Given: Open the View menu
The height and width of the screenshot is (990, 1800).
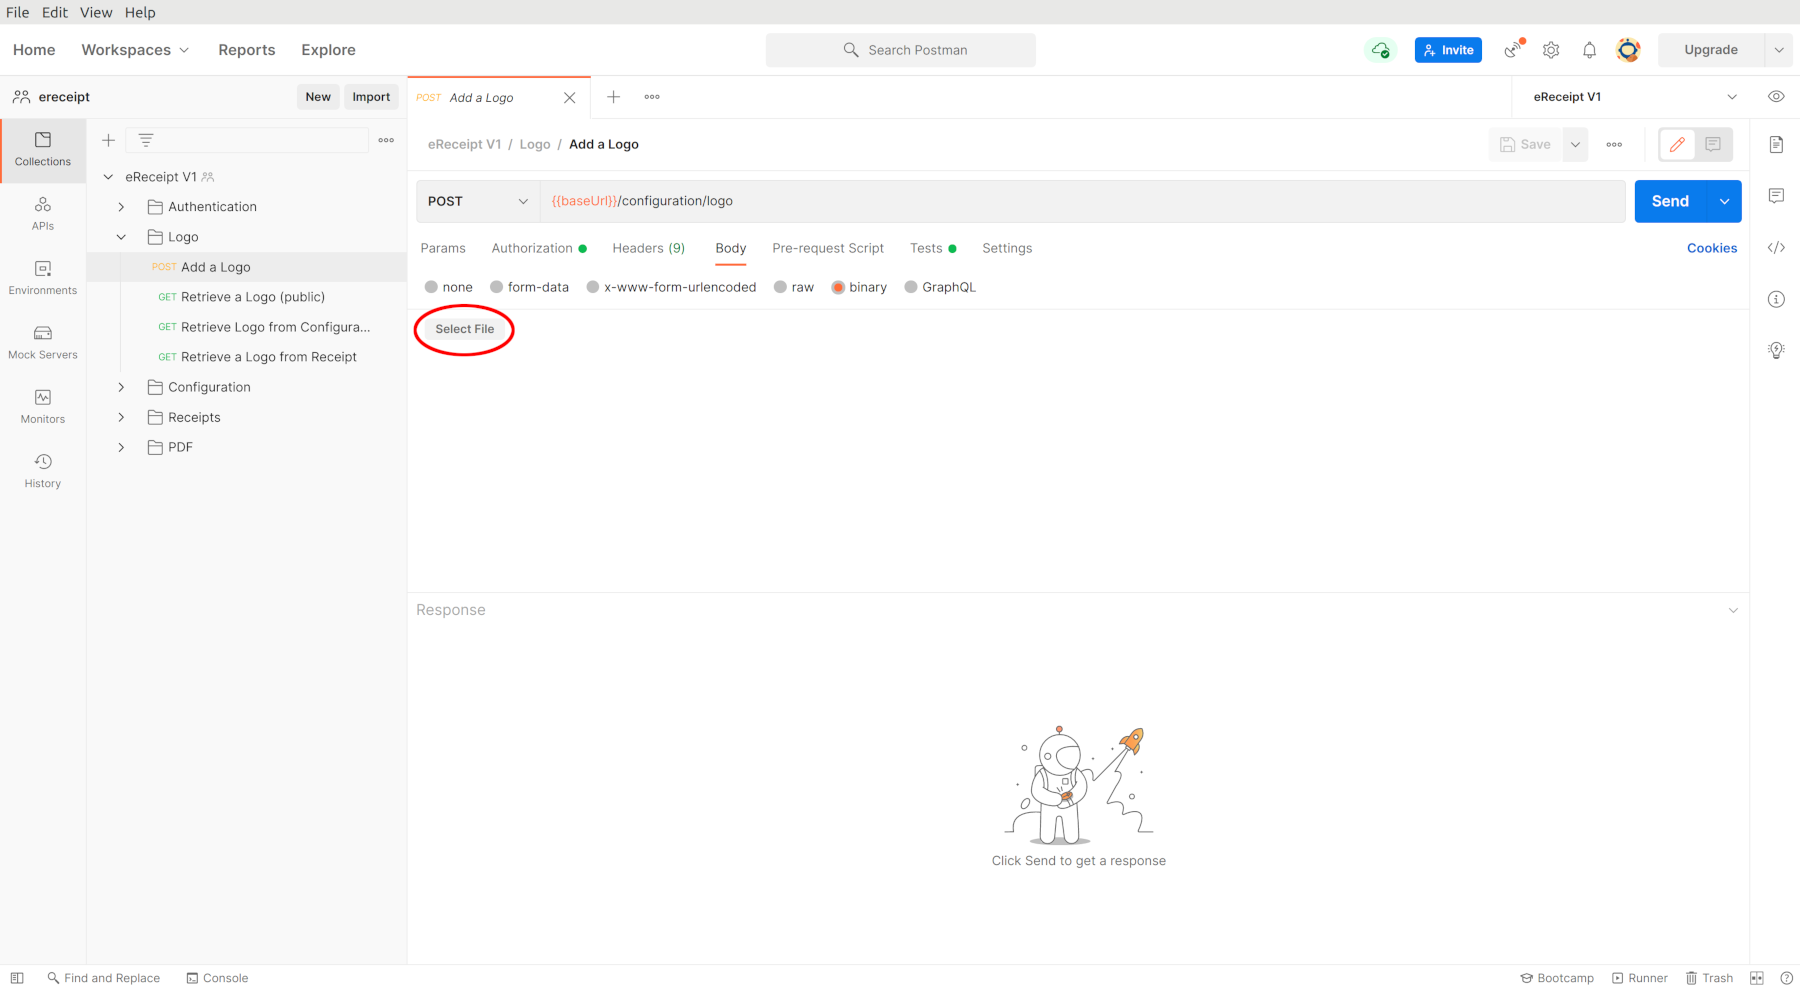Looking at the screenshot, I should [96, 12].
